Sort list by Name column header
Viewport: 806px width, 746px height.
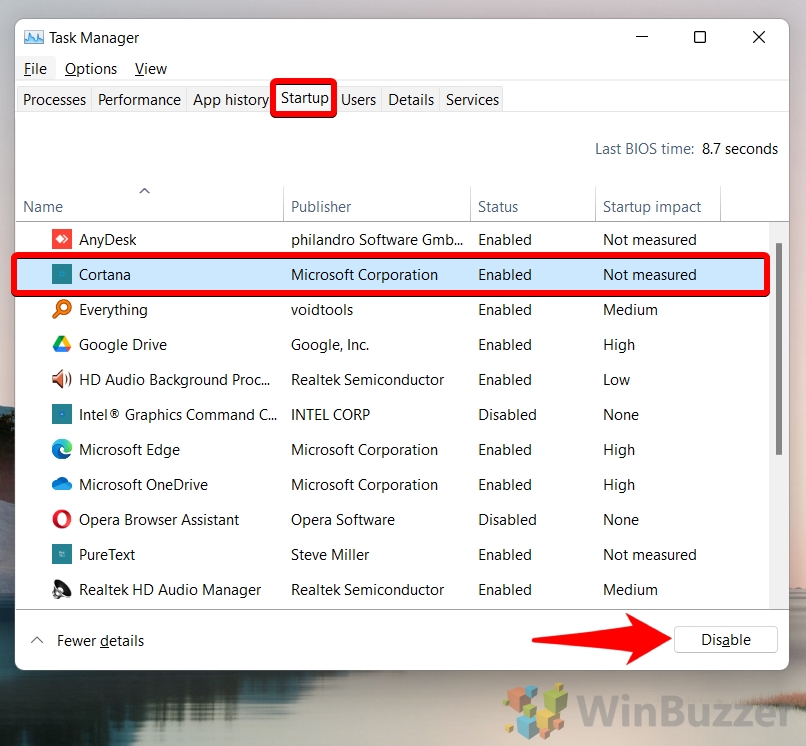coord(43,207)
